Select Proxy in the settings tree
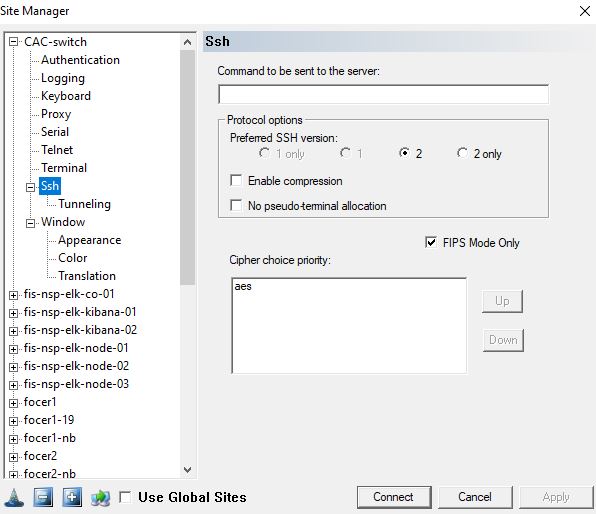The image size is (596, 514). 56,114
